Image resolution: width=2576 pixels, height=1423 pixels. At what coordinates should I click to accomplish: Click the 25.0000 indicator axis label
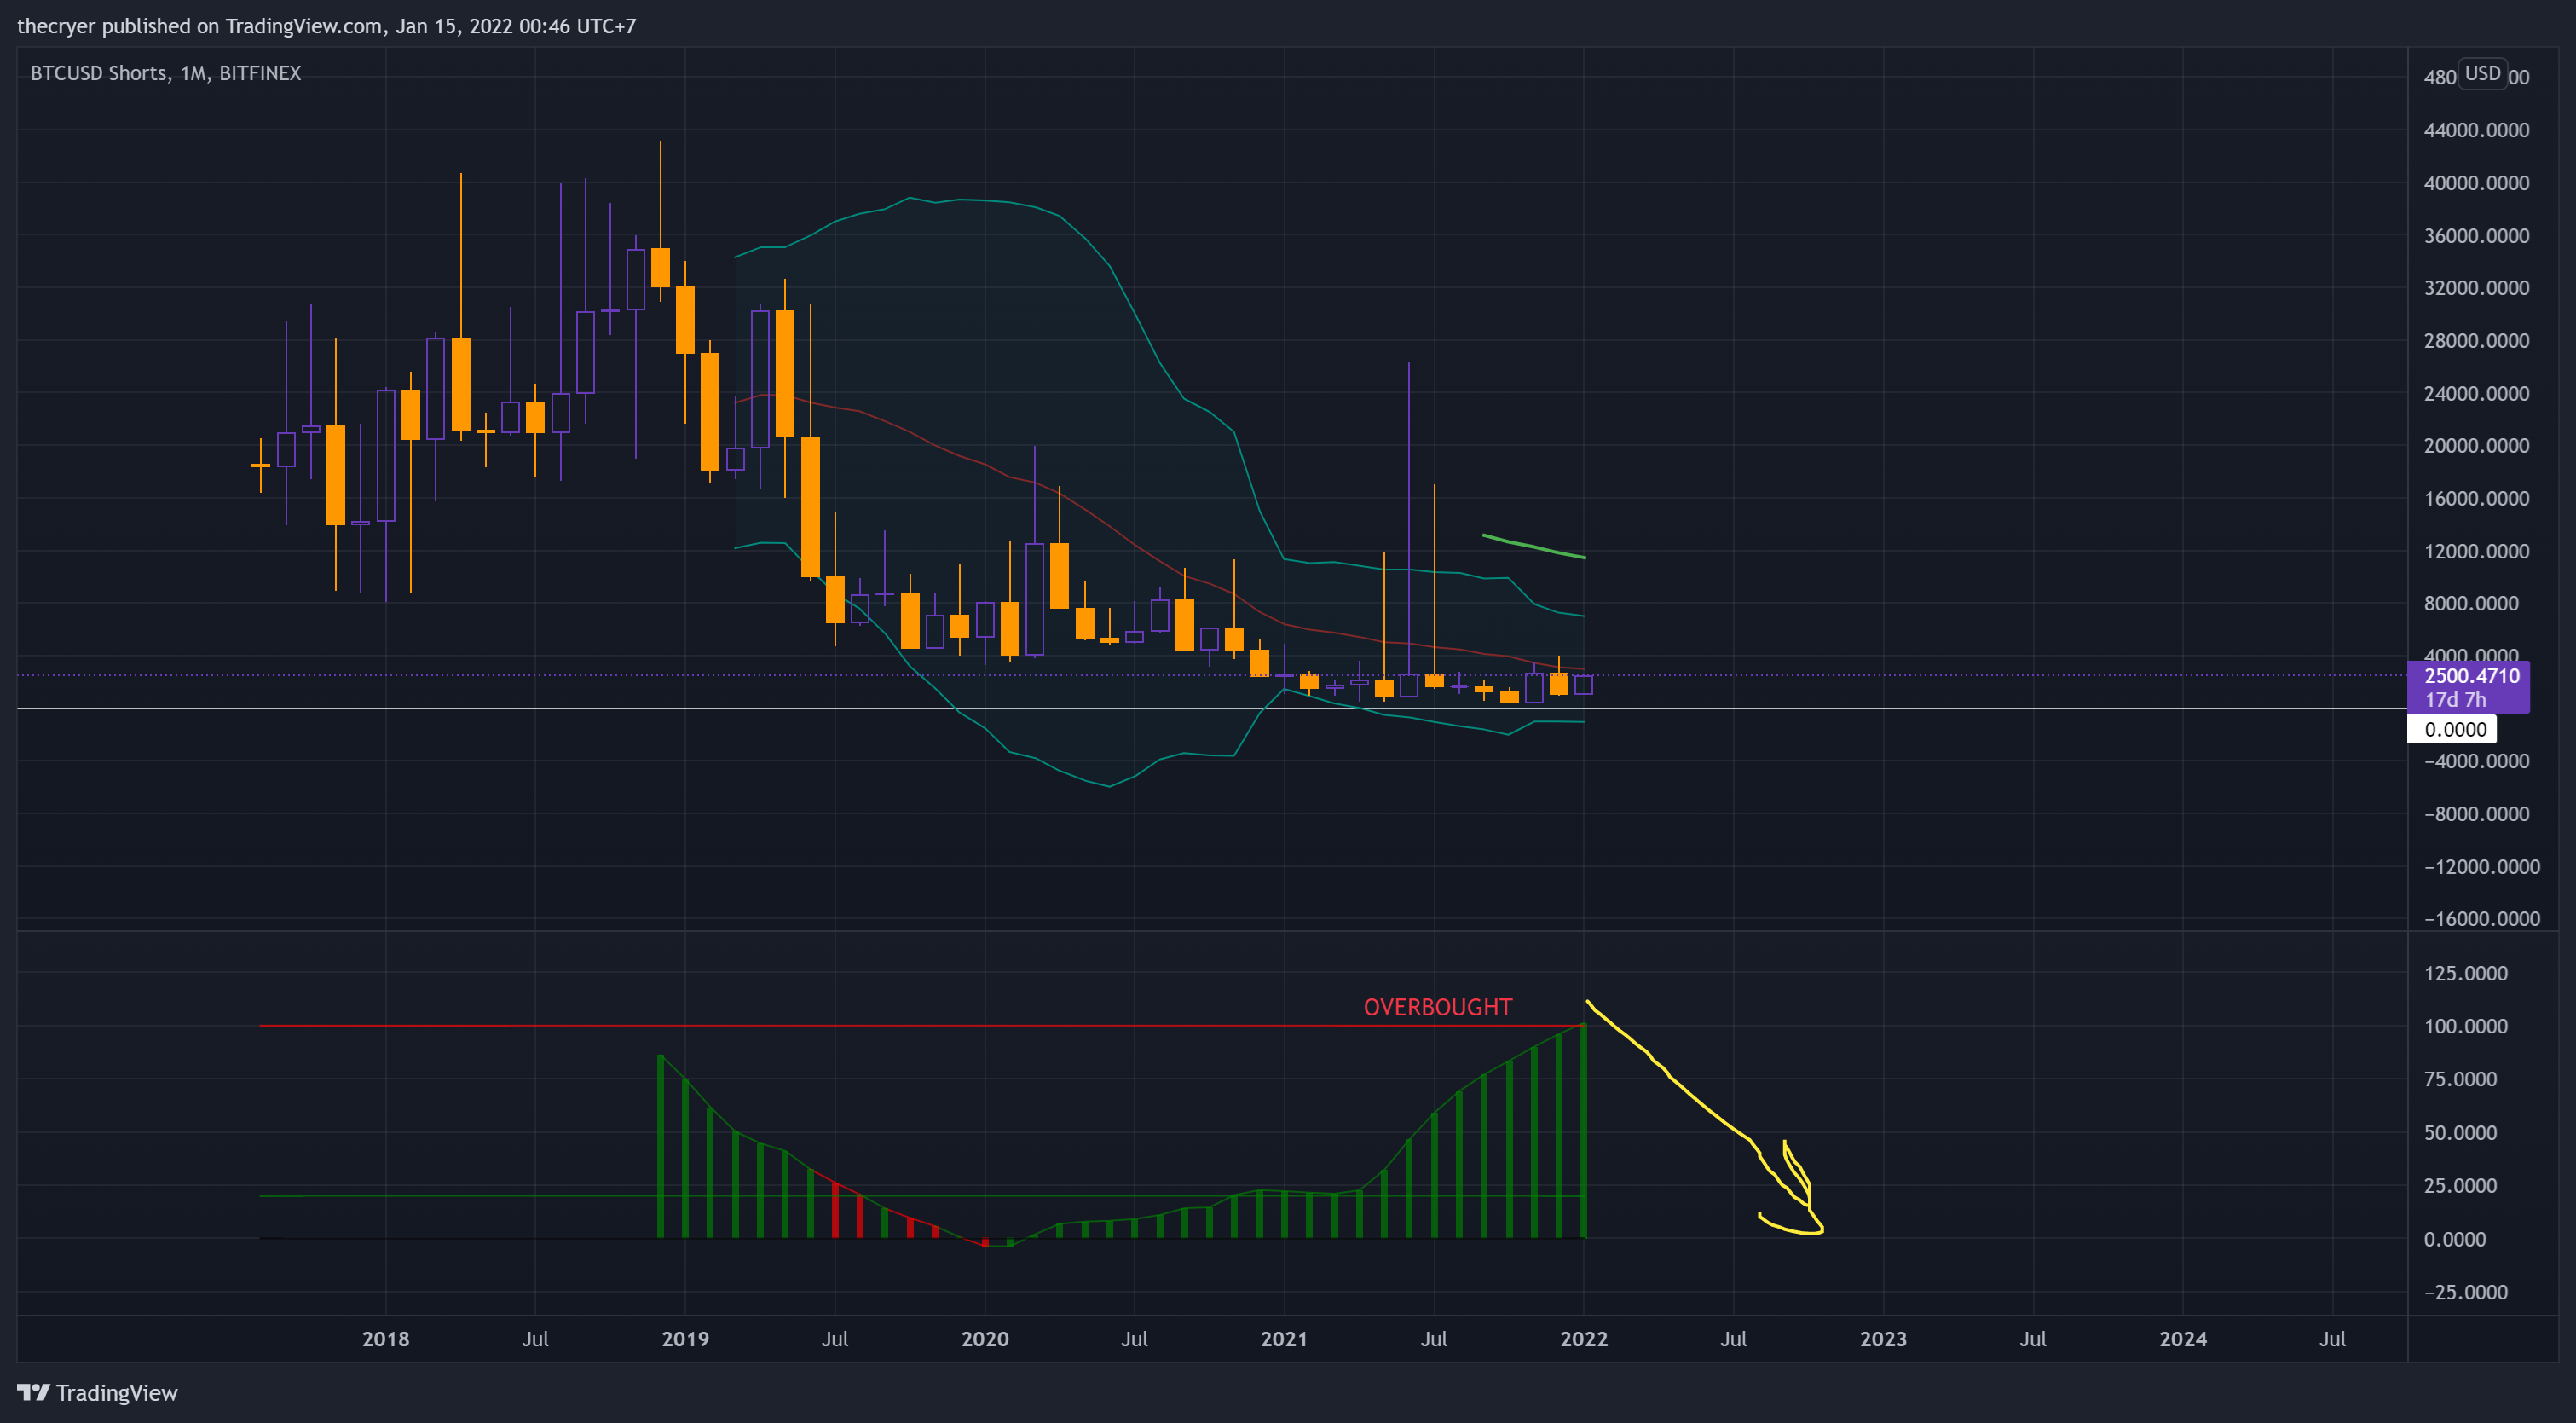pos(2460,1186)
